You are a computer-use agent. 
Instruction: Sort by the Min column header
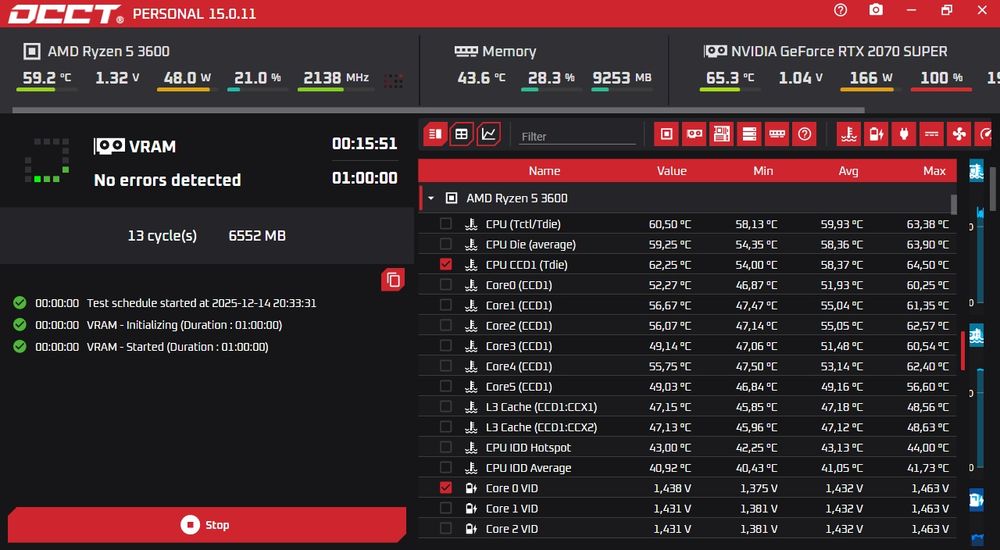pyautogui.click(x=763, y=170)
